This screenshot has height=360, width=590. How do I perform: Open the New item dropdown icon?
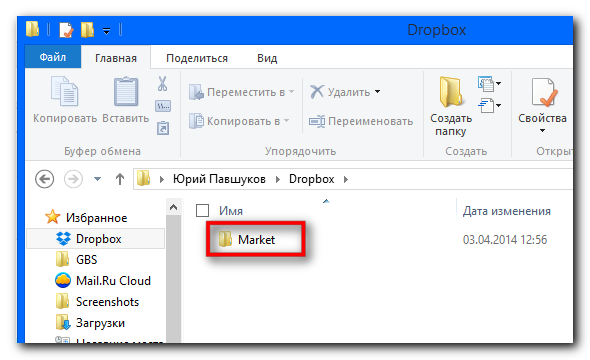coord(489,84)
